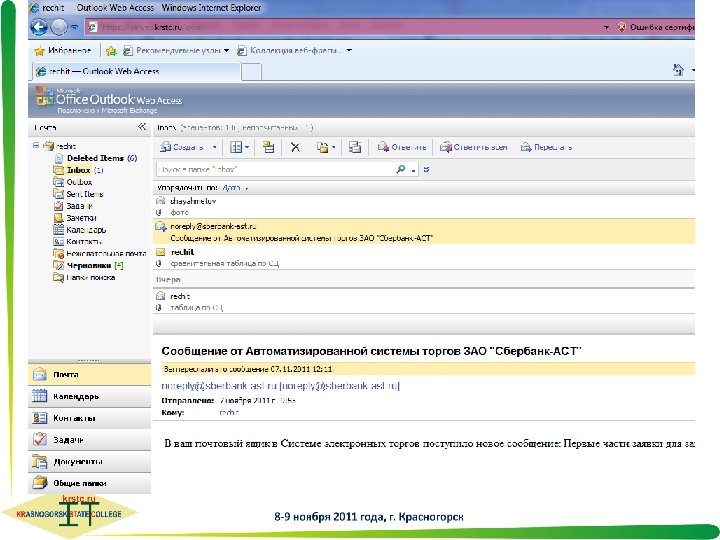Viewport: 720px width, 540px height.
Task: Open the Sent Items folder
Action: (x=78, y=194)
